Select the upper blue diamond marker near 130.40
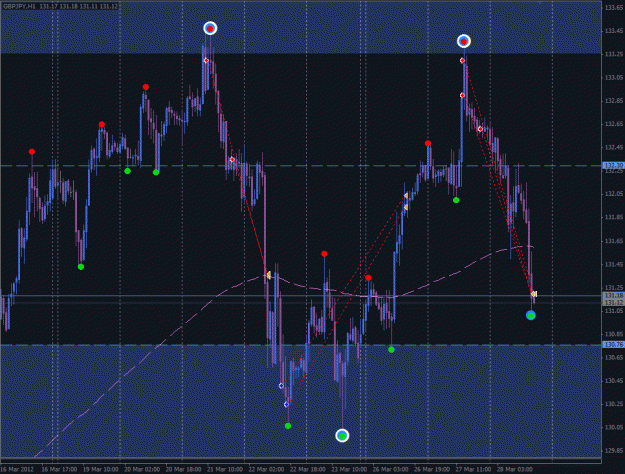The image size is (625, 474). (x=281, y=385)
